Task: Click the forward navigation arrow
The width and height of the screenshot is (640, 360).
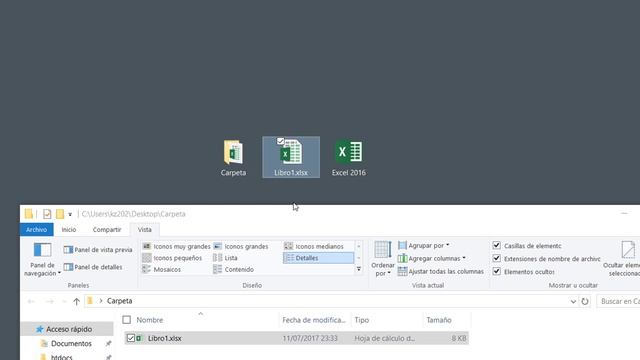Action: pyautogui.click(x=49, y=301)
